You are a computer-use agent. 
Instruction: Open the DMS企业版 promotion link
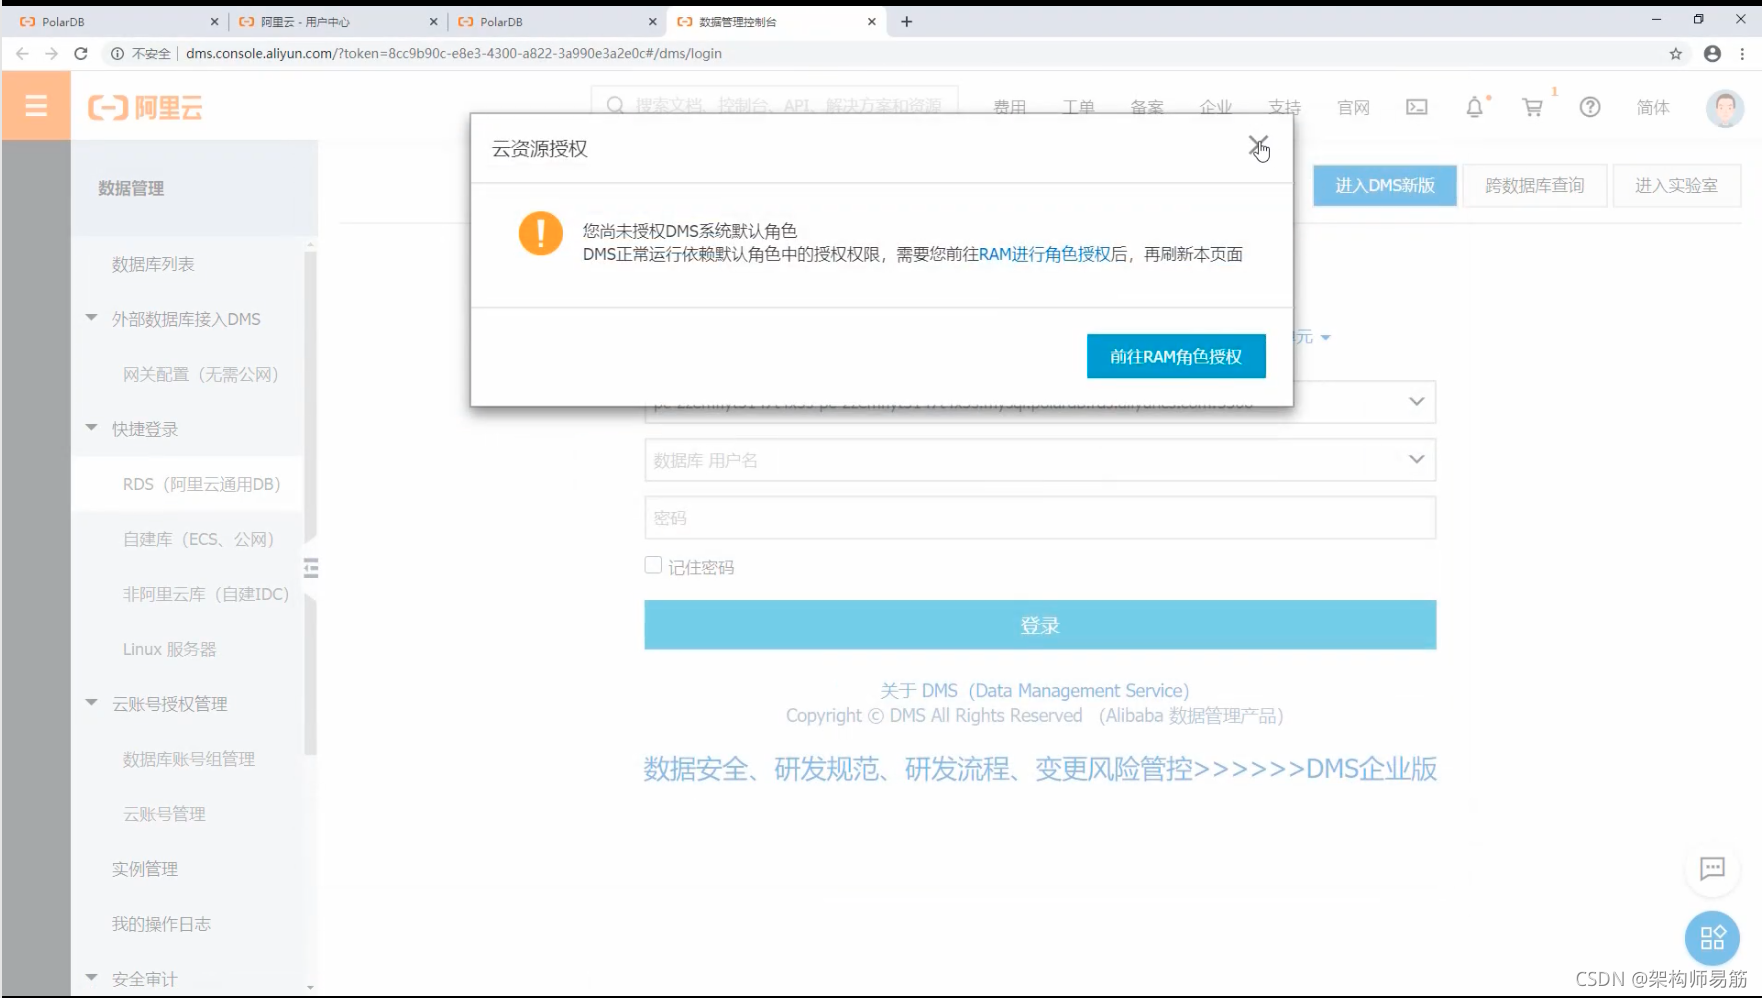click(x=1040, y=768)
